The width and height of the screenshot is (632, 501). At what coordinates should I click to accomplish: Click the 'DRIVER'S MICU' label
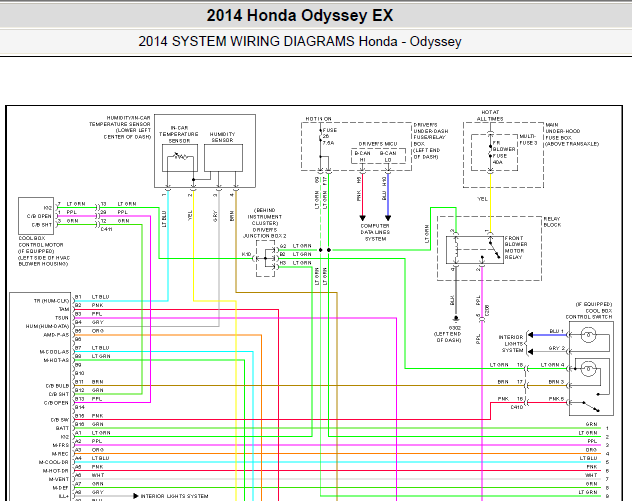click(378, 144)
